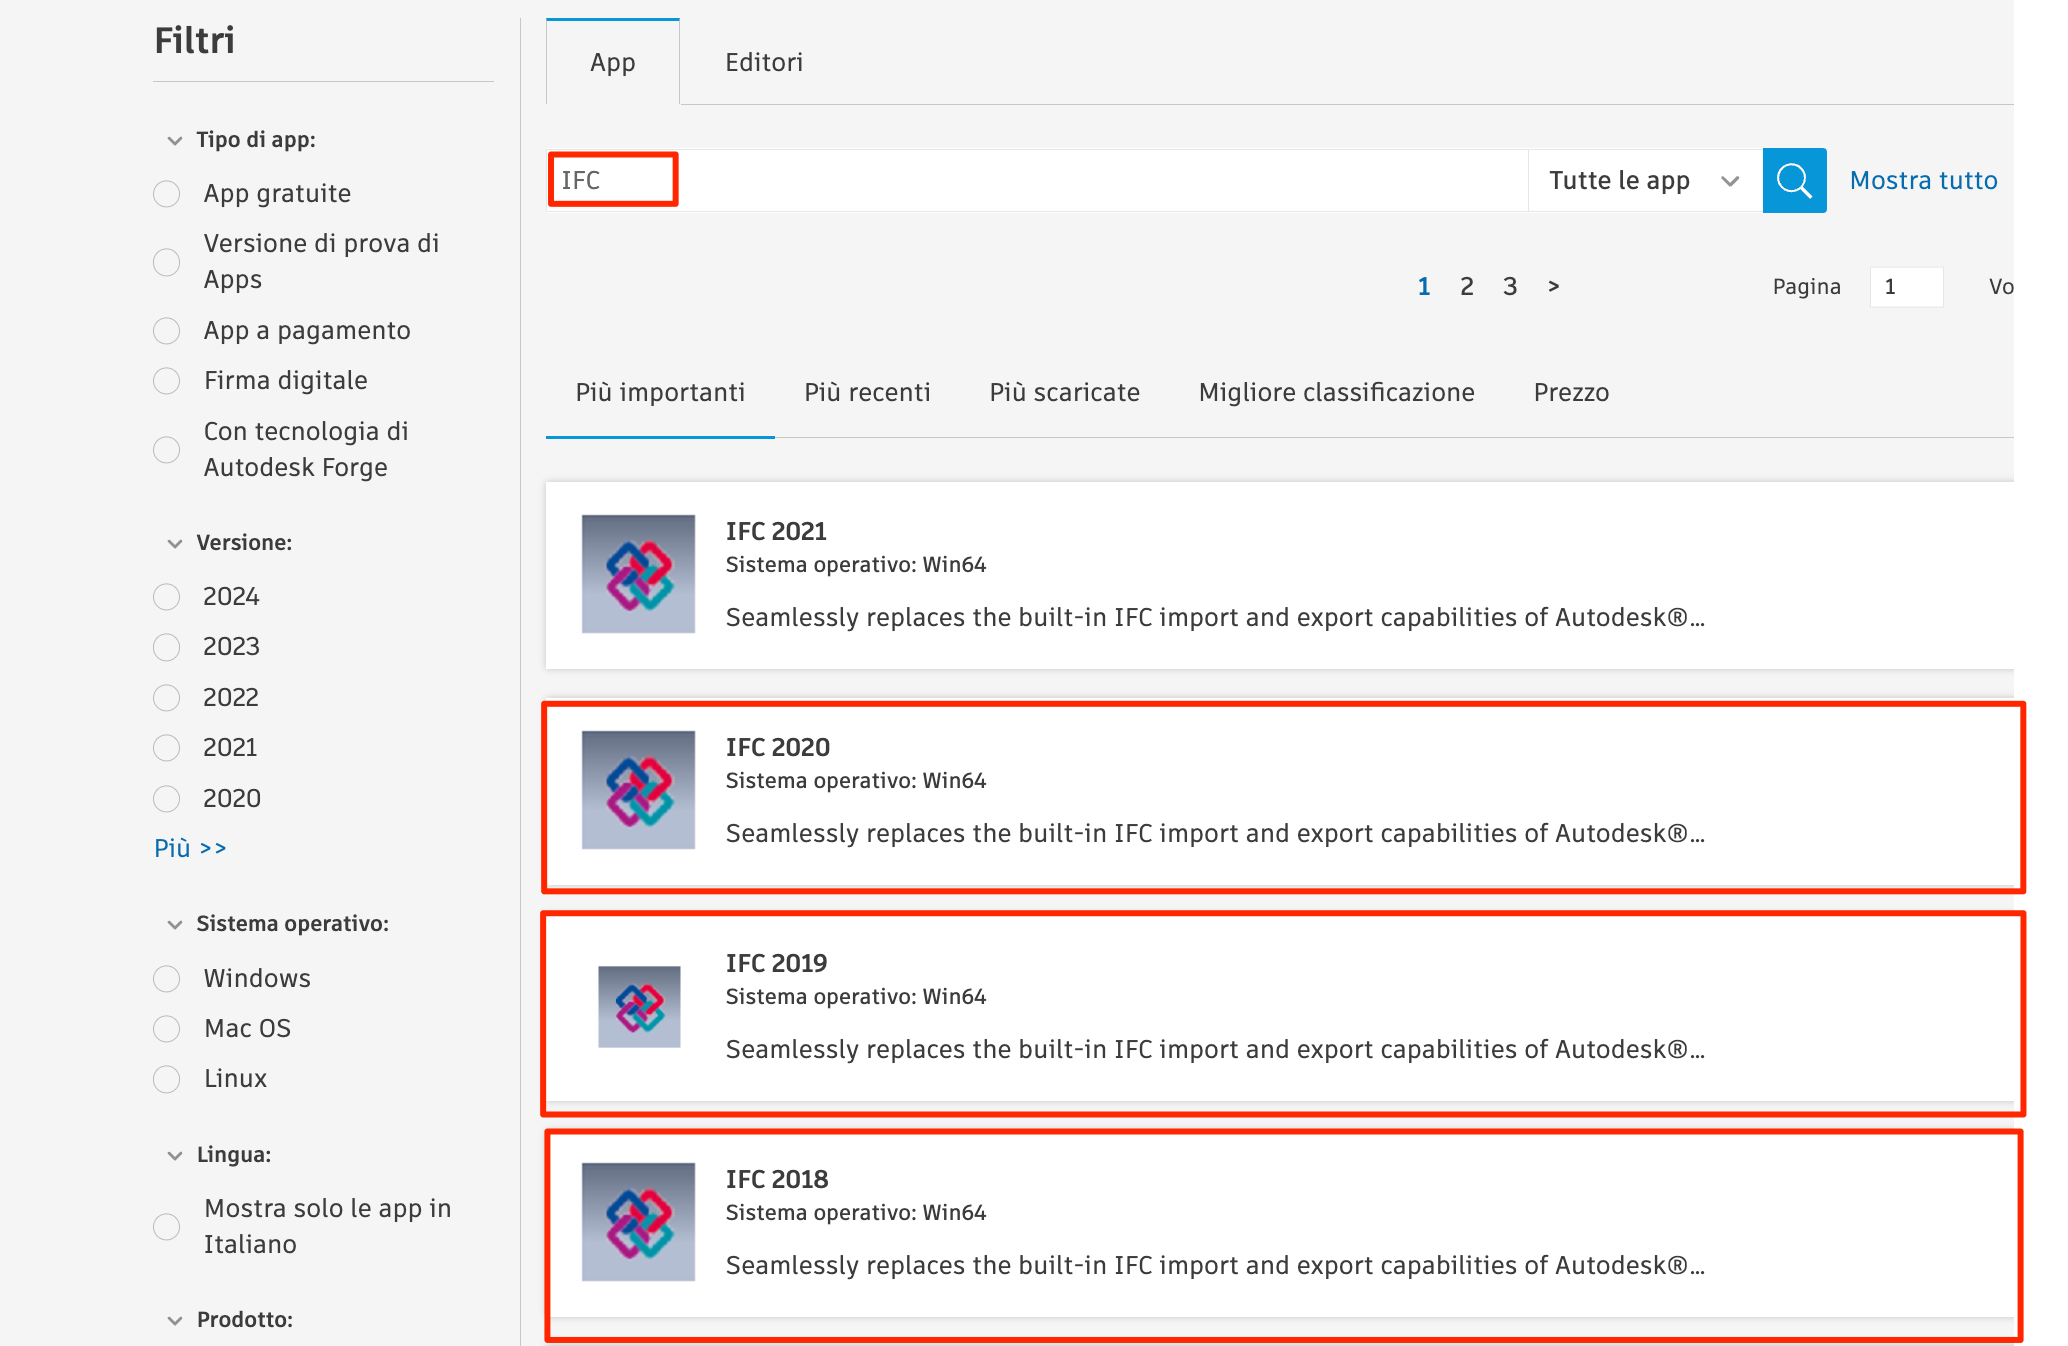Filter by Linux operating system
Viewport: 2068px width, 1346px height.
coord(167,1079)
